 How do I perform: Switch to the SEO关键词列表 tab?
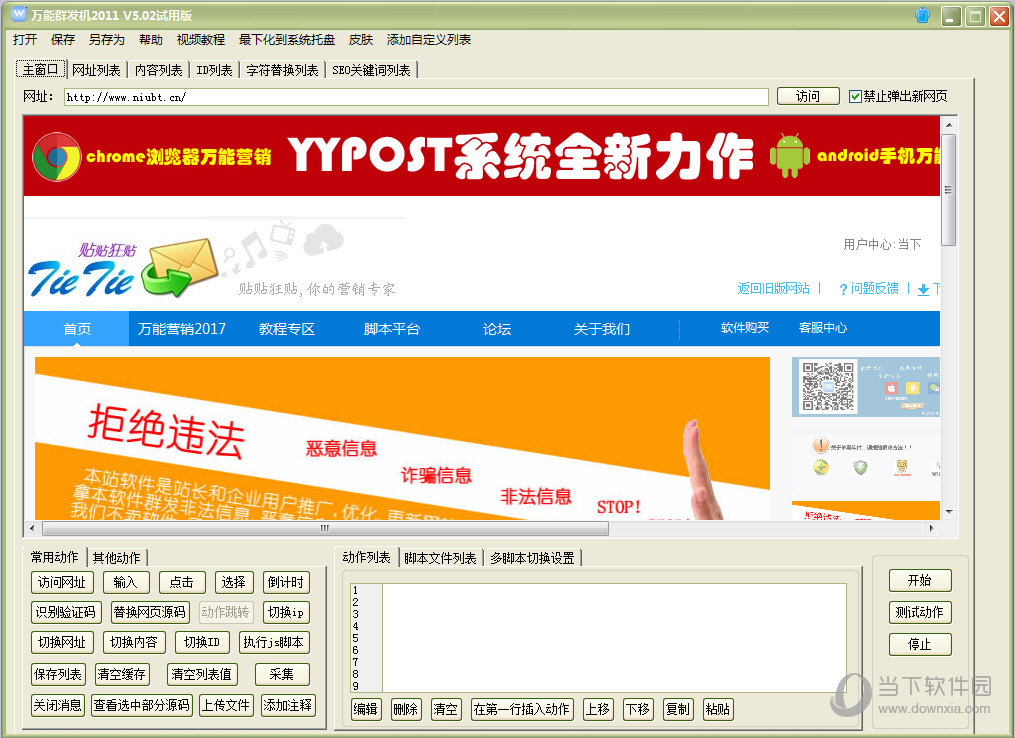(371, 70)
